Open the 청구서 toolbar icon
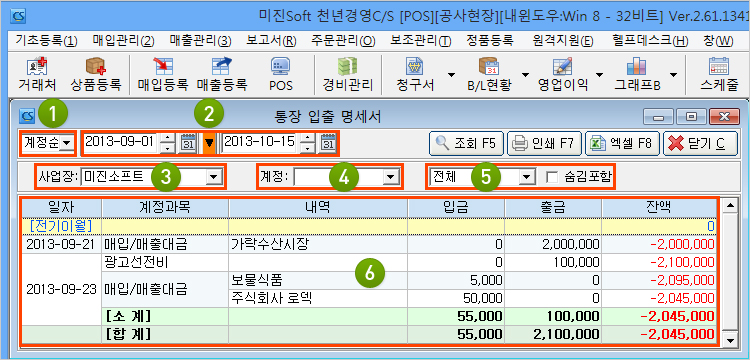750x360 pixels. point(415,75)
